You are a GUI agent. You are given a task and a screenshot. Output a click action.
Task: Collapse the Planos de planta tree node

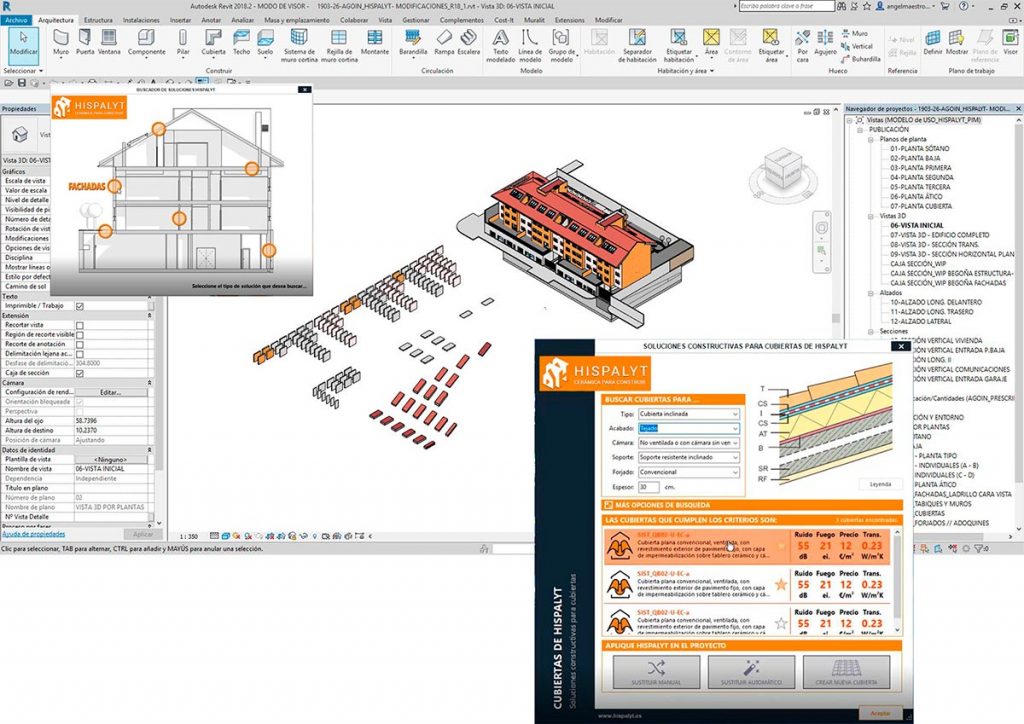tap(871, 139)
